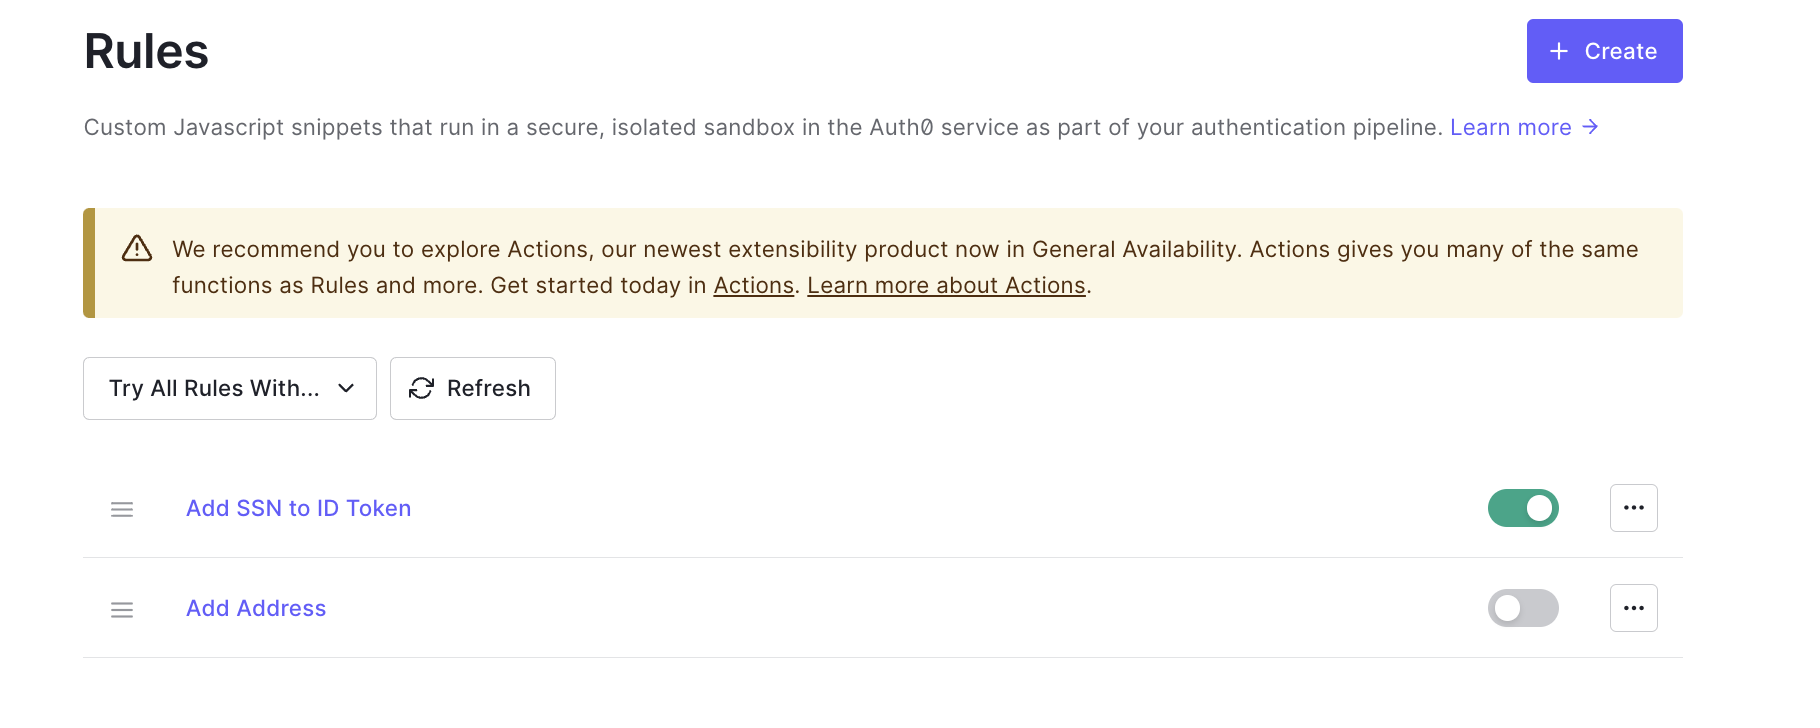Select Learn more about Actions
Viewport: 1820px width, 728px height.
click(946, 285)
